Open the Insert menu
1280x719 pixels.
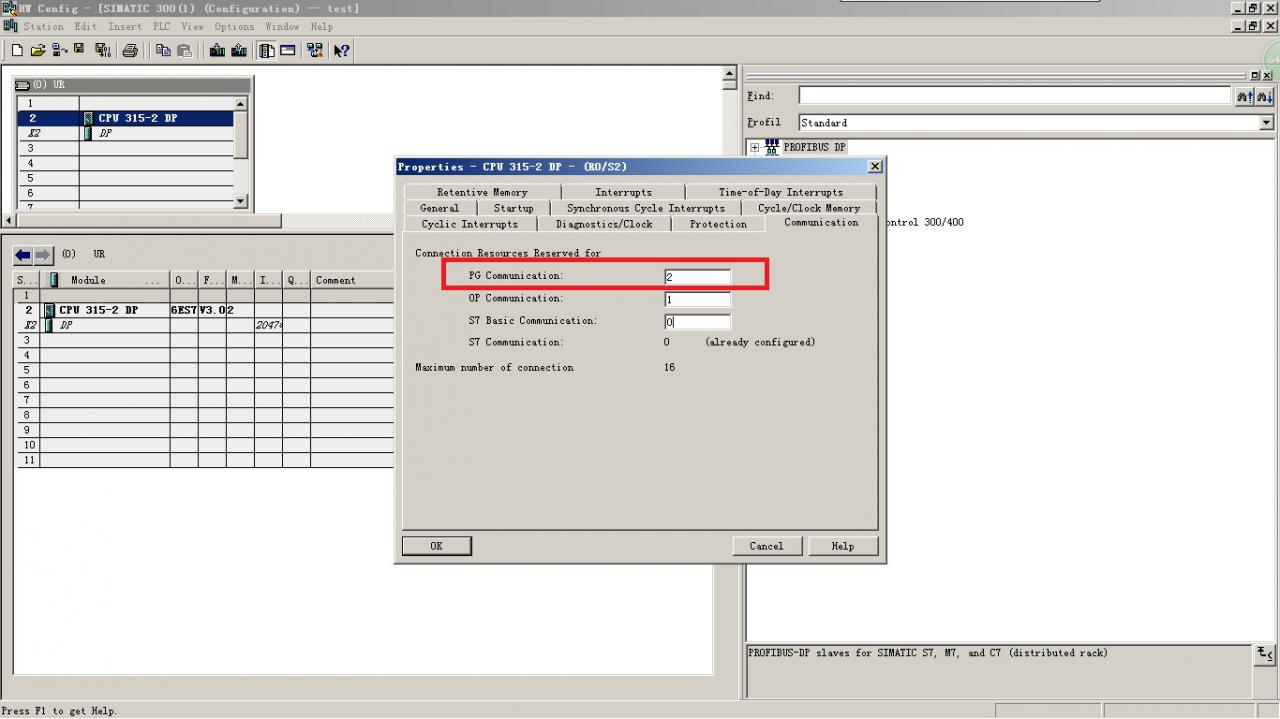[125, 27]
